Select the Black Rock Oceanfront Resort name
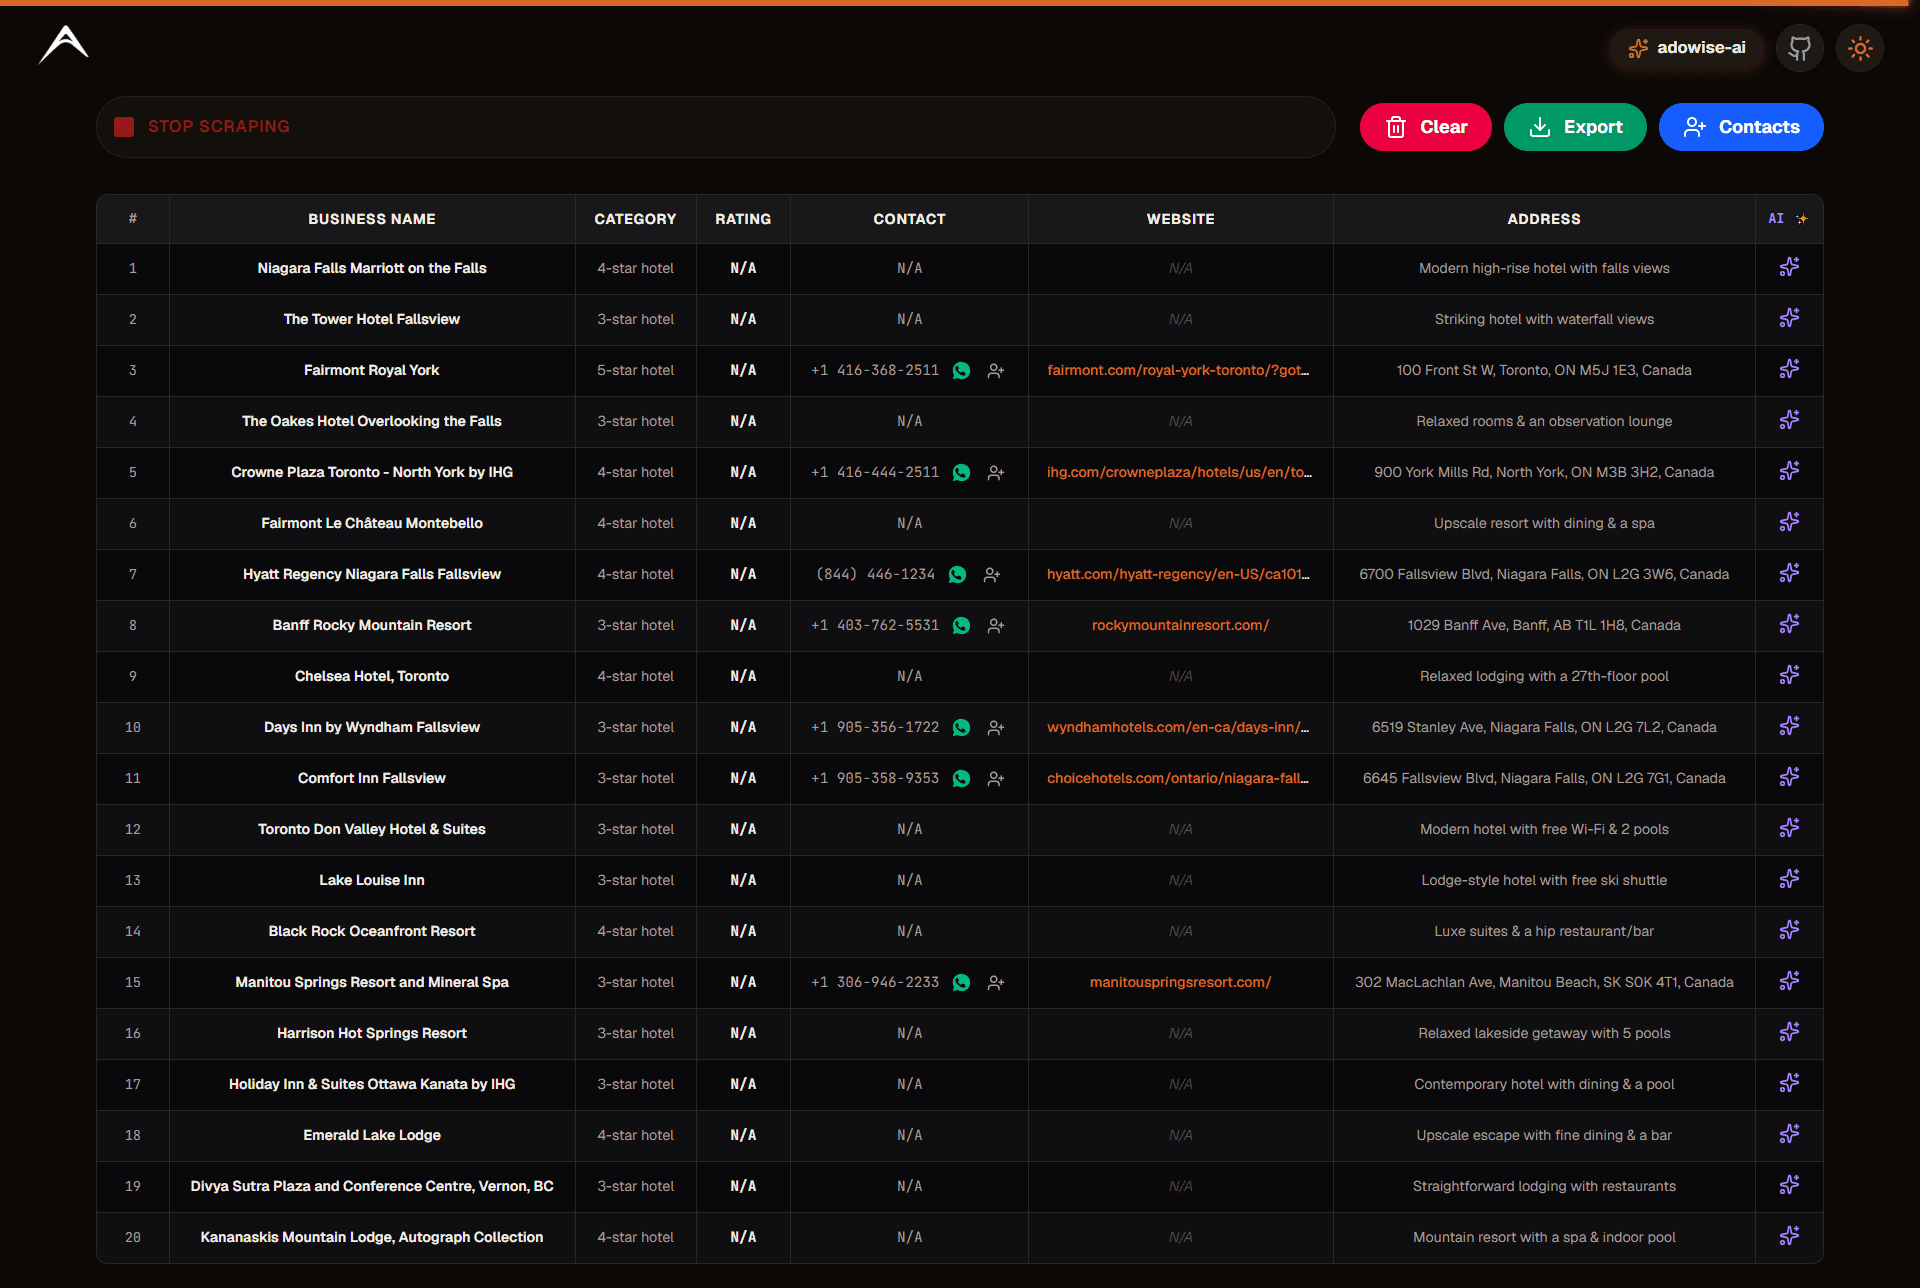Viewport: 1920px width, 1288px height. pos(372,931)
